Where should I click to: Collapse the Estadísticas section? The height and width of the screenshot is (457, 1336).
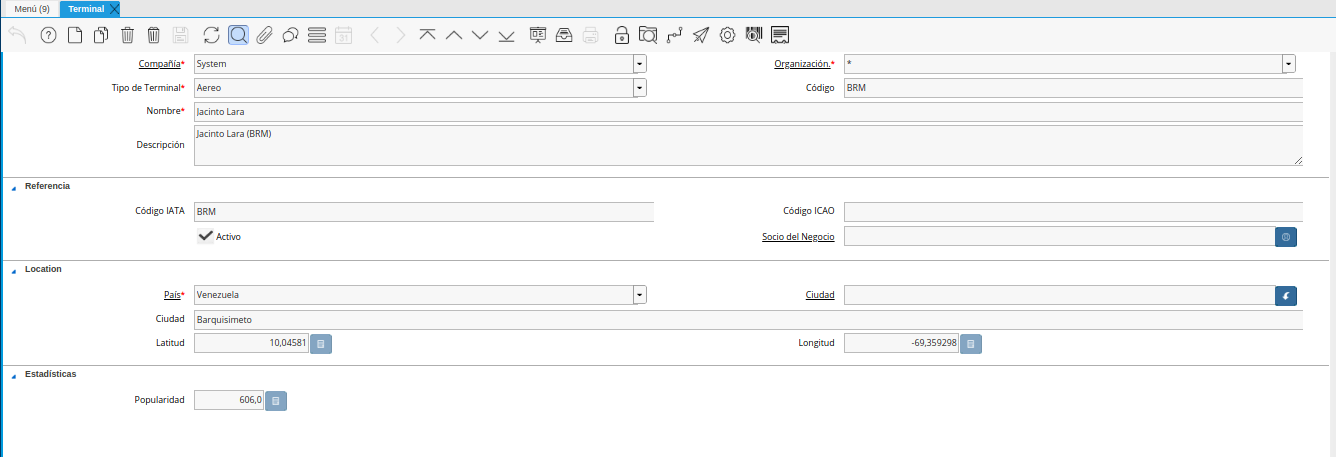click(x=14, y=375)
